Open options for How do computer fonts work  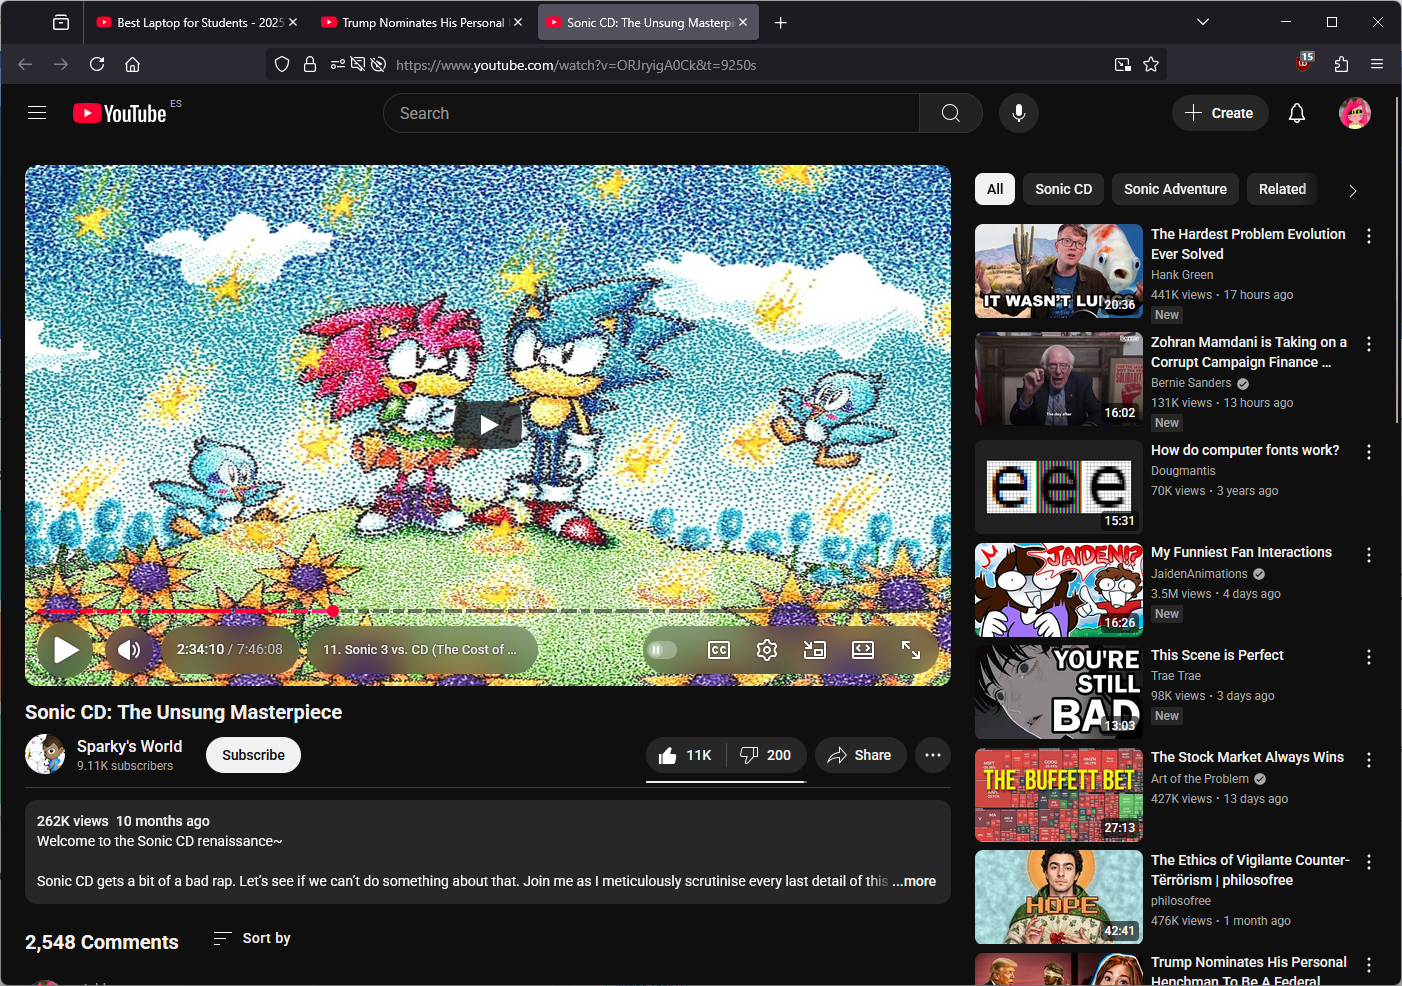pos(1369,452)
